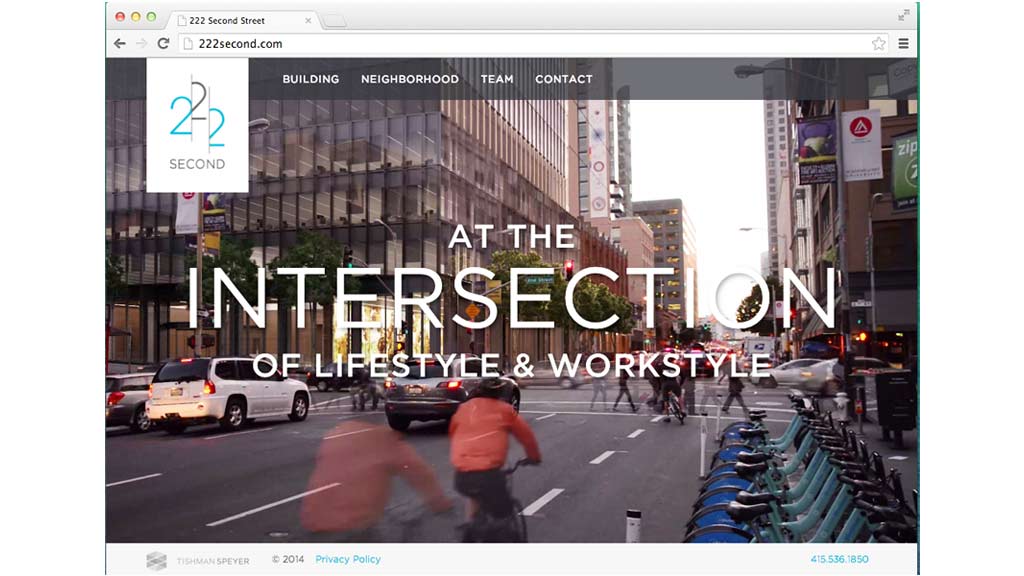The image size is (1024, 576).
Task: Click the 415.536.1850 phone number
Action: (839, 560)
